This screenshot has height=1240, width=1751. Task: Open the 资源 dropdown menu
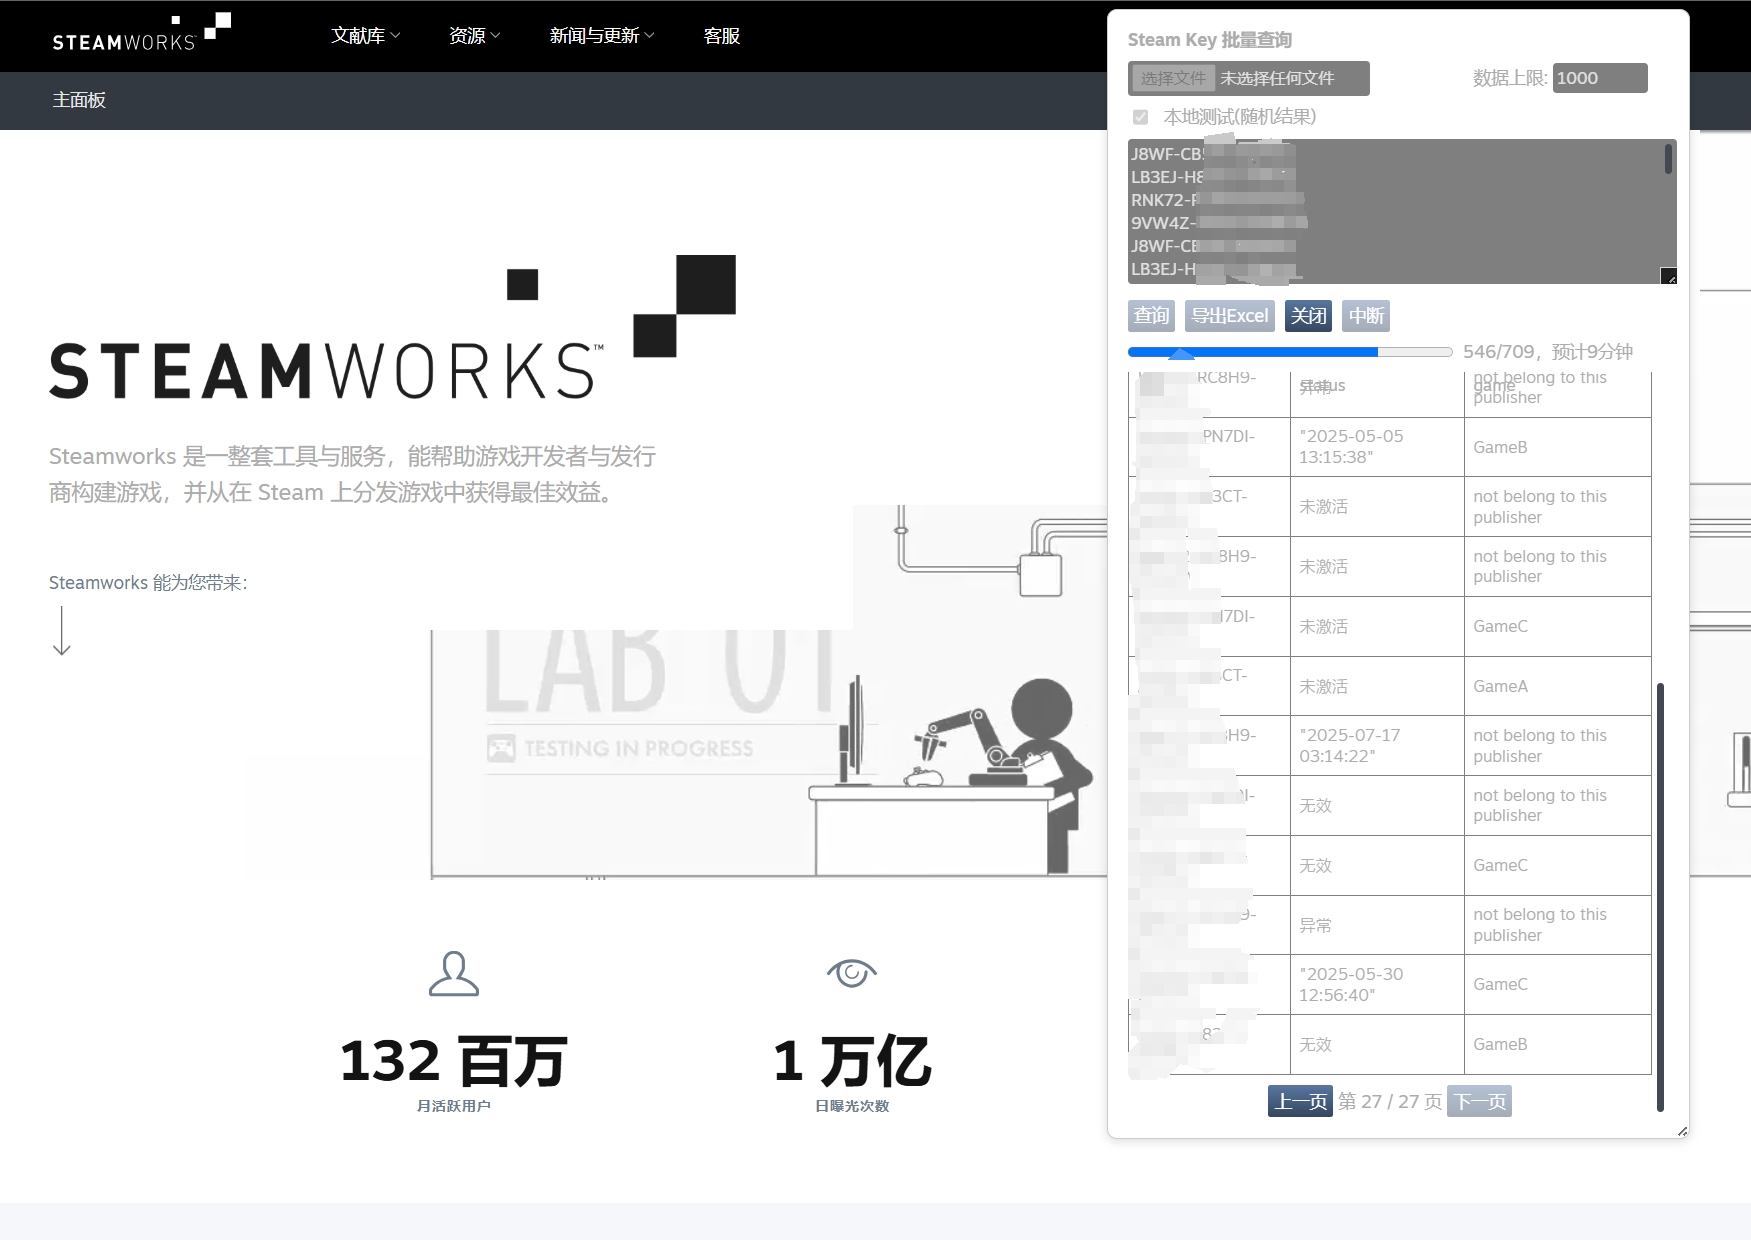pos(474,36)
